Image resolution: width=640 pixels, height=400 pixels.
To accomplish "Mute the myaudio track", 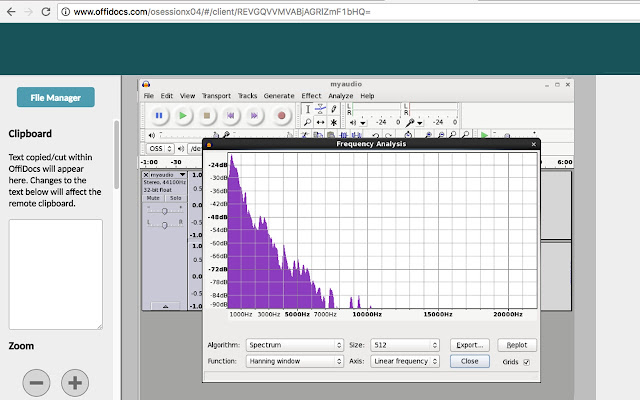I will pos(153,198).
